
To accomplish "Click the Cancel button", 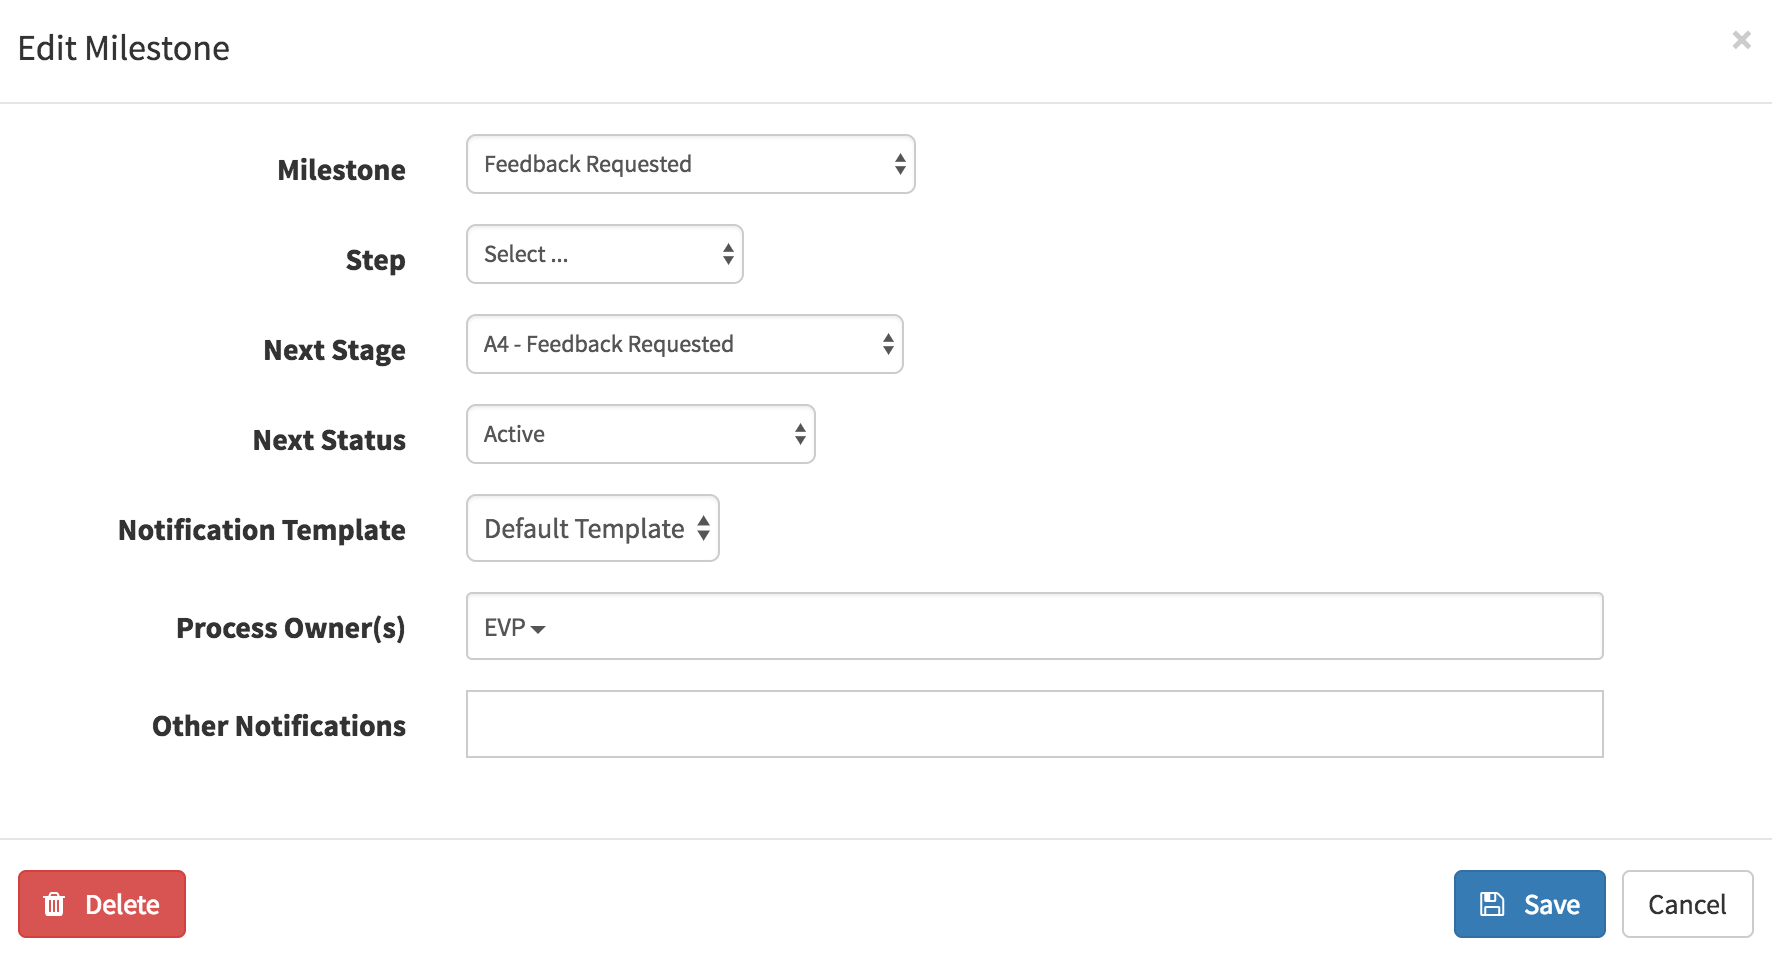I will 1687,903.
